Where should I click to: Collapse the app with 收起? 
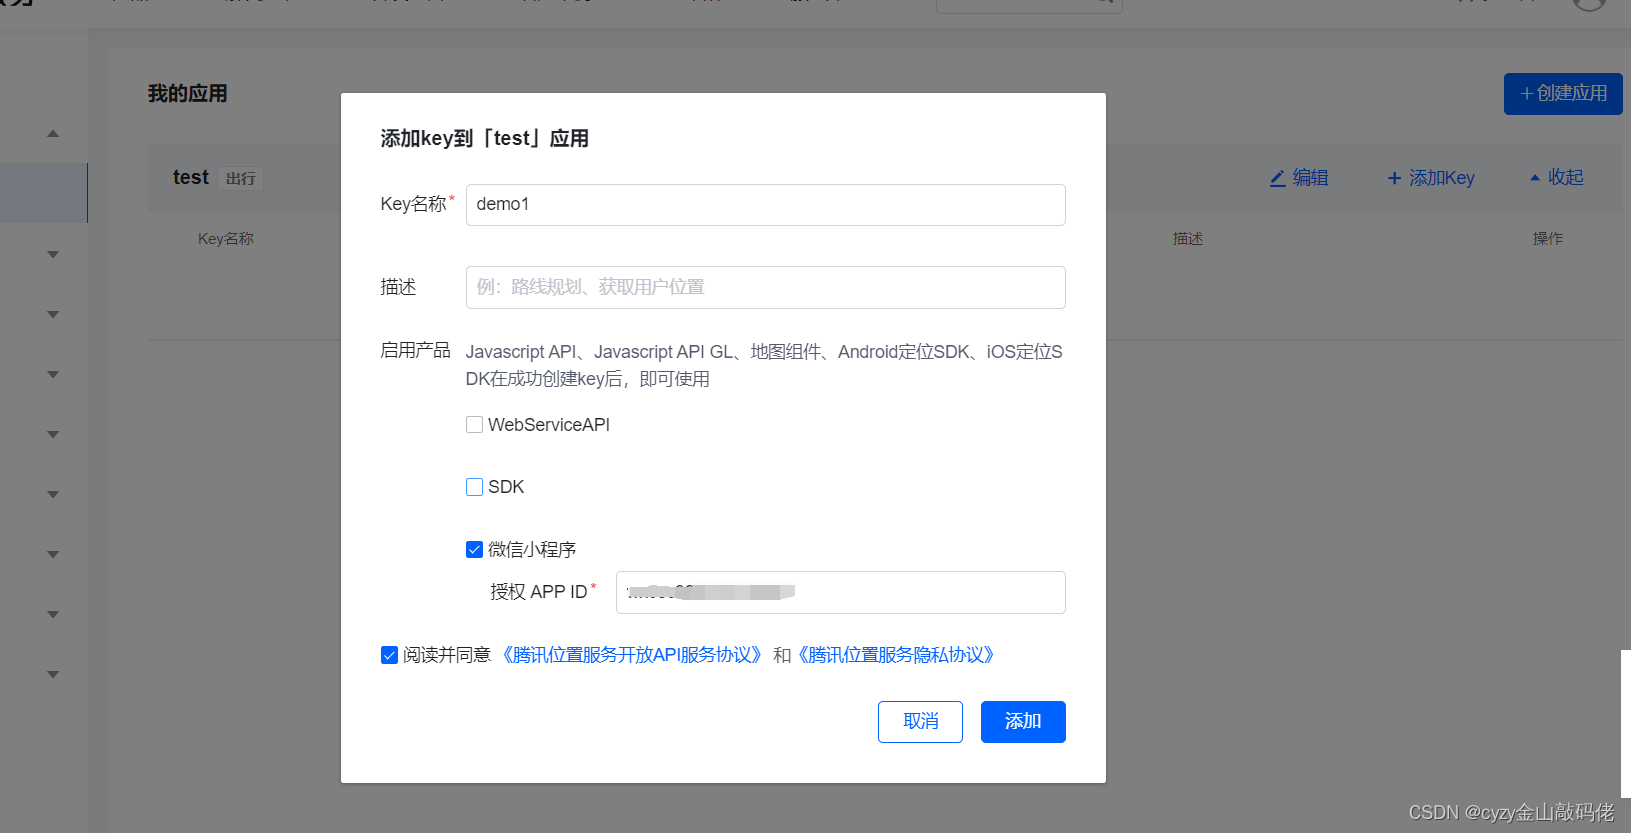[x=1557, y=178]
